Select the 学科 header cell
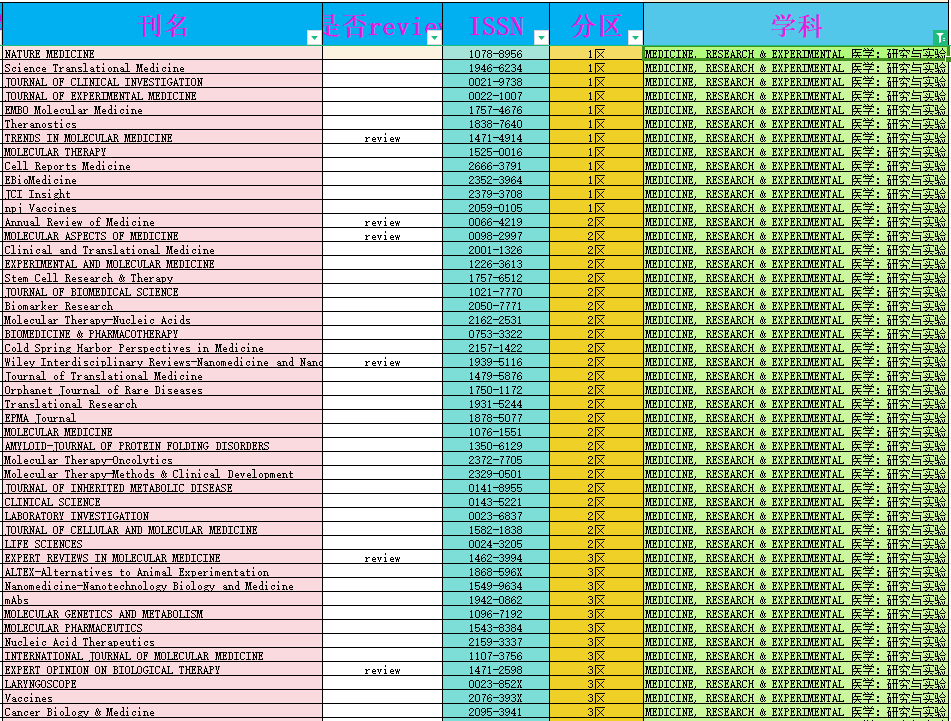 pyautogui.click(x=796, y=24)
